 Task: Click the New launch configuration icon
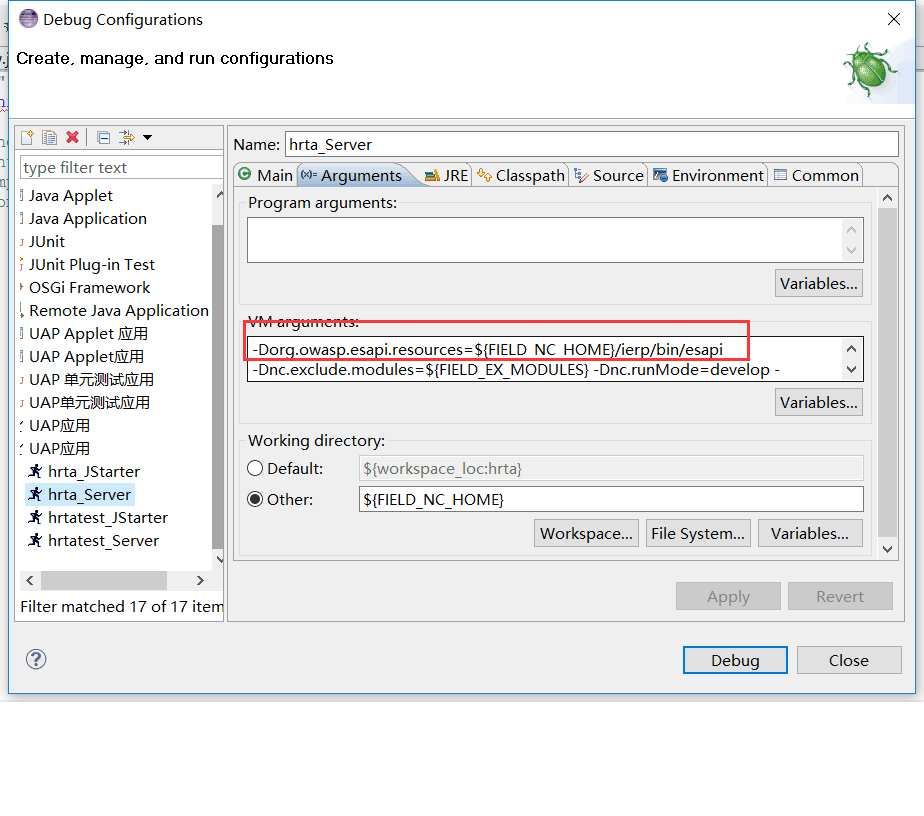click(28, 137)
